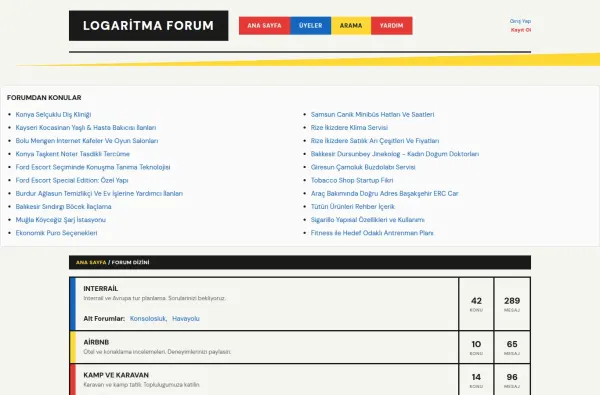Click the Giriş Yap link
Screen dimensions: 600x395
tap(520, 21)
